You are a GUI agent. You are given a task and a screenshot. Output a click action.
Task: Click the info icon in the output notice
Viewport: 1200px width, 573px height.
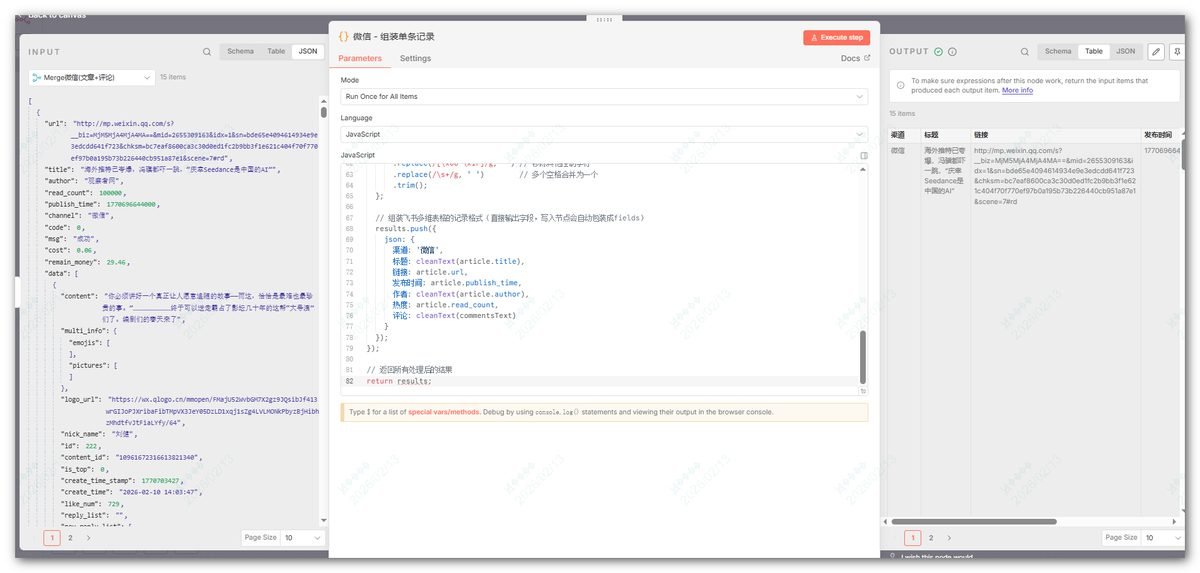901,85
